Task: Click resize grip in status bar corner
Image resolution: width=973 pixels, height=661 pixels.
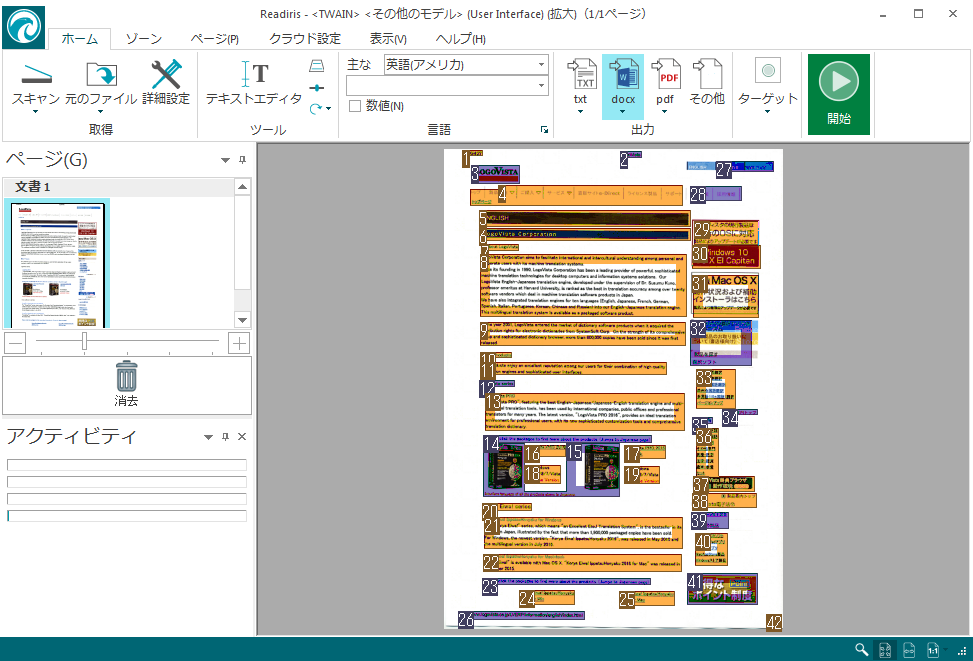Action: coord(962,651)
